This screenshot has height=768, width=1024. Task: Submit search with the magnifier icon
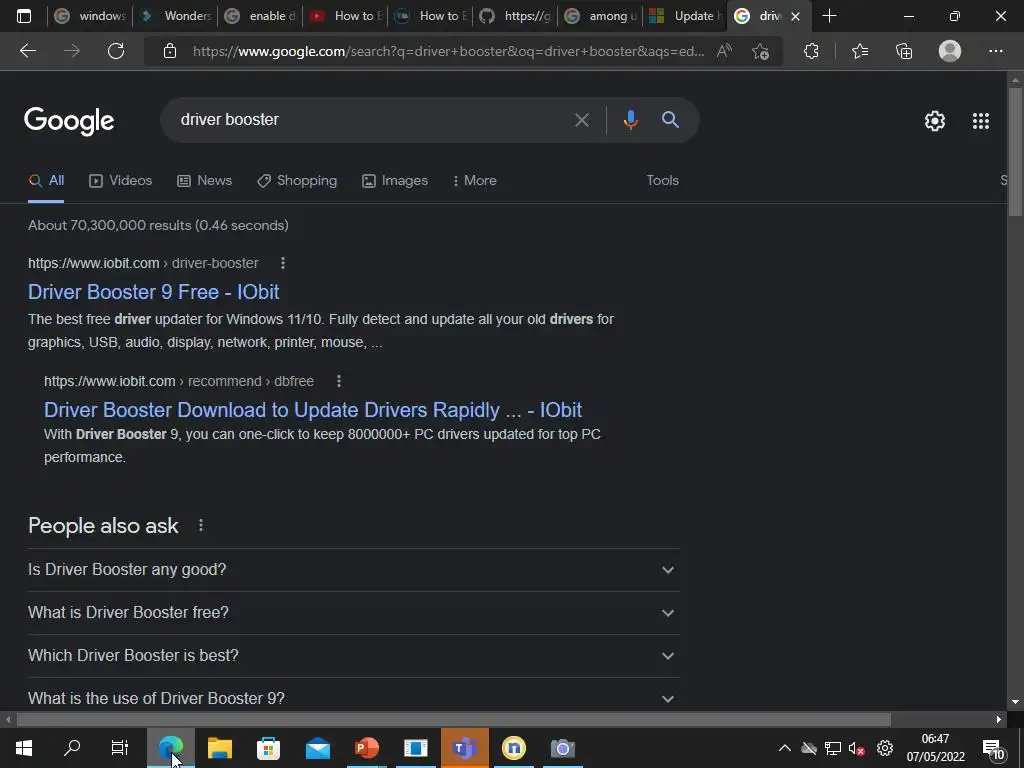tap(670, 120)
